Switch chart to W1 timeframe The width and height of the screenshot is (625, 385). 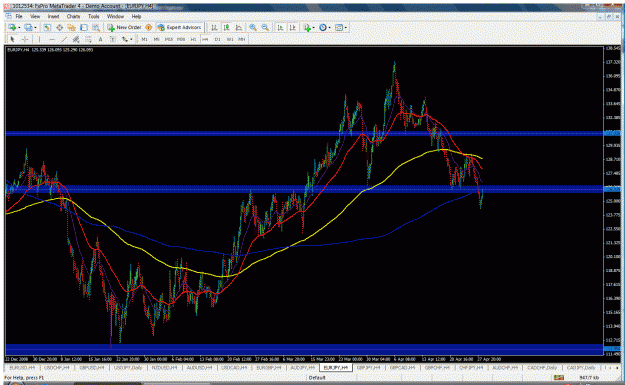coord(230,39)
